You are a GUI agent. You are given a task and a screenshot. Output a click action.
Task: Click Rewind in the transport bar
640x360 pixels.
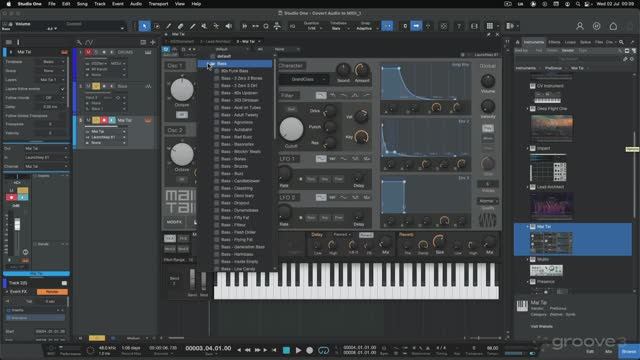pyautogui.click(x=248, y=350)
